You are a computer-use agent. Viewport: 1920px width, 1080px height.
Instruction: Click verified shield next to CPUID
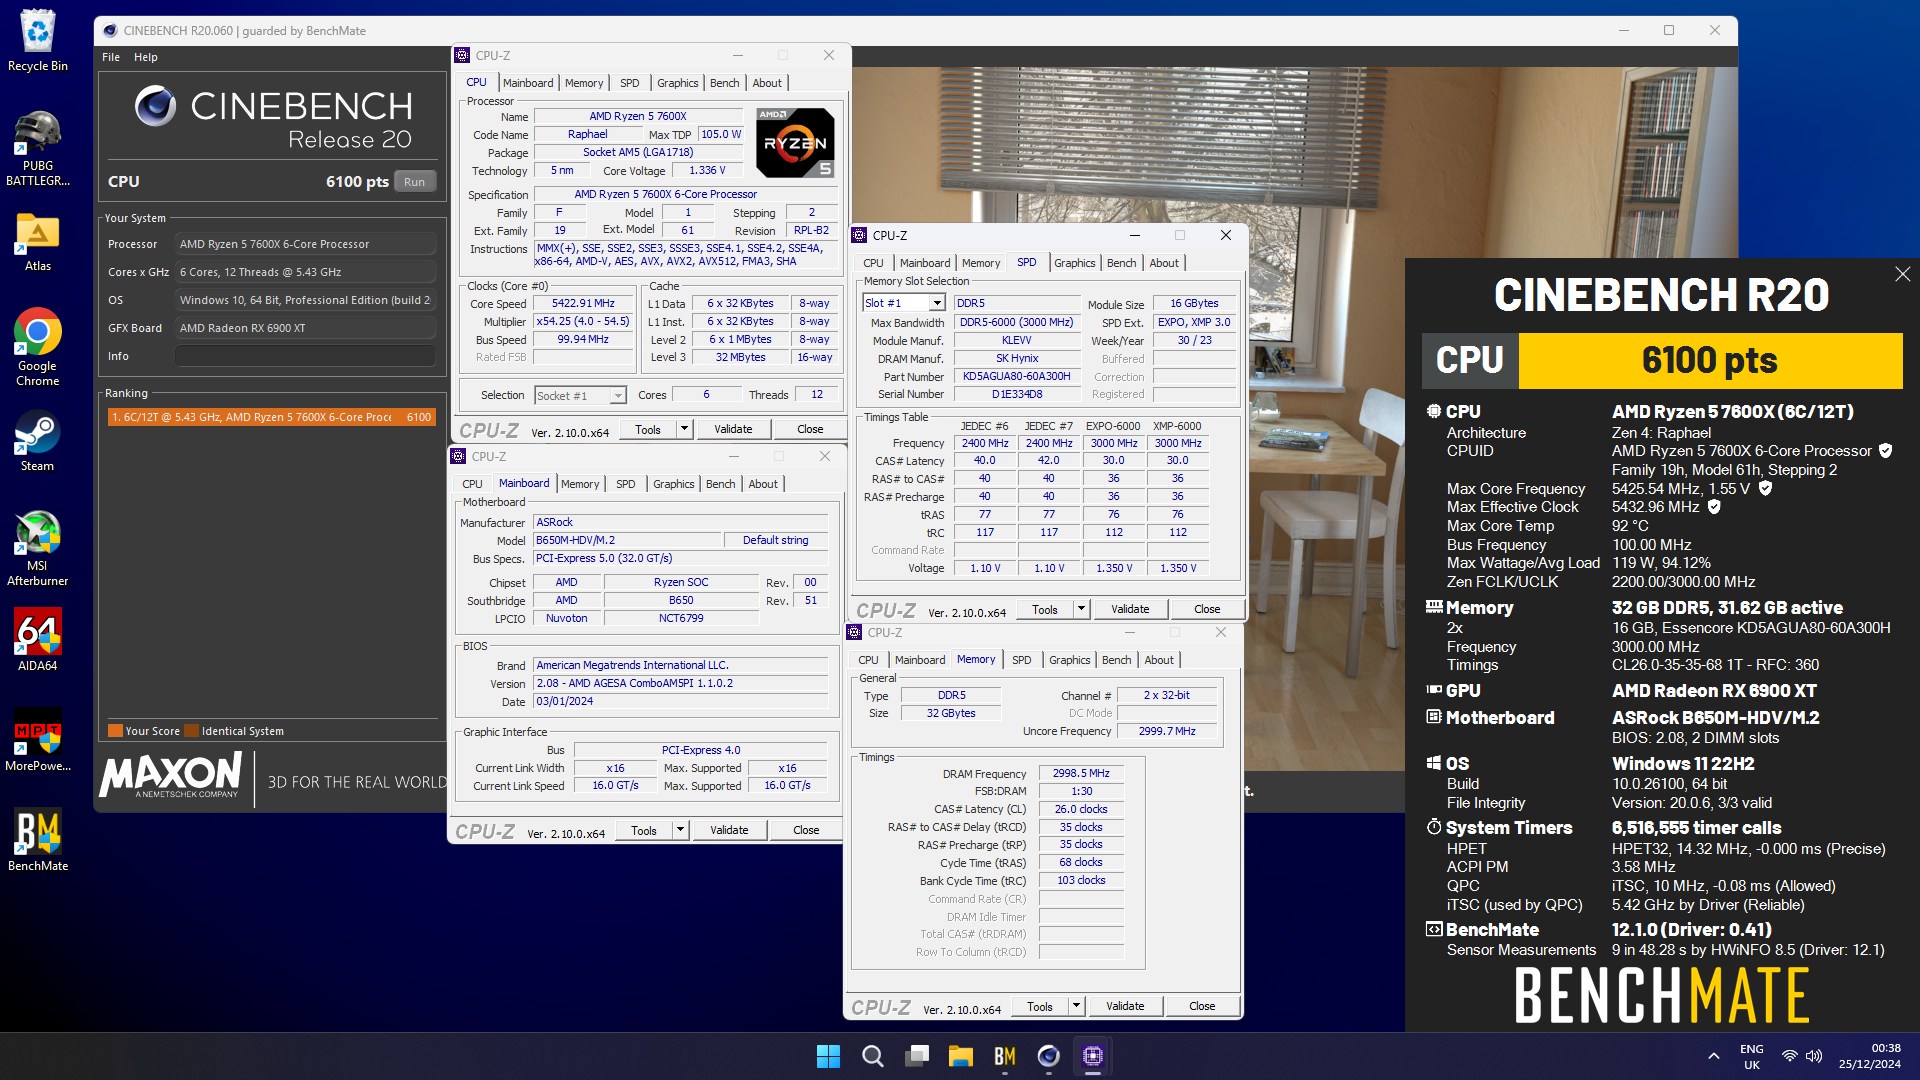tap(1885, 451)
